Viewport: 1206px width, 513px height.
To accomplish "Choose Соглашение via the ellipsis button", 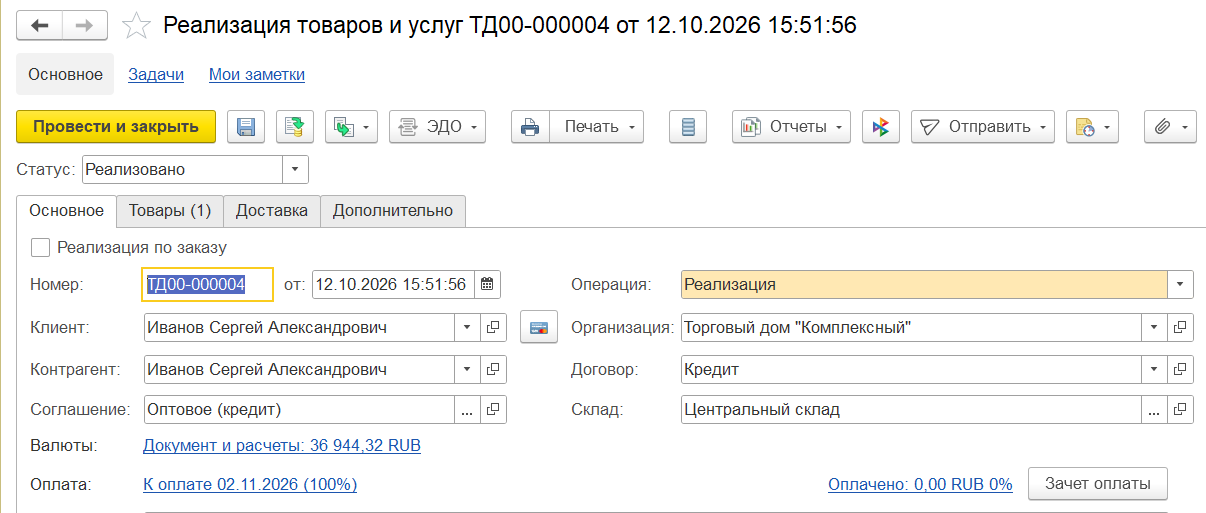I will tap(468, 409).
